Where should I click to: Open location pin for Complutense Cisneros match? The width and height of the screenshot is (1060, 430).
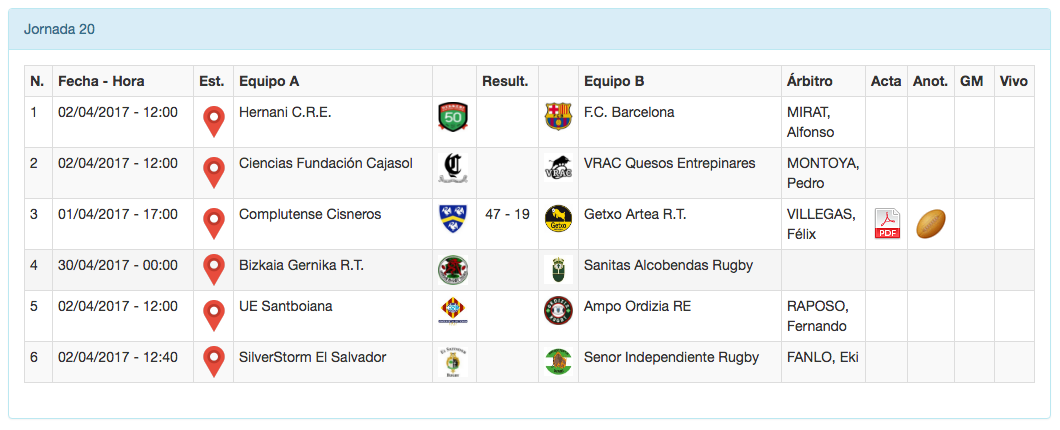(213, 223)
